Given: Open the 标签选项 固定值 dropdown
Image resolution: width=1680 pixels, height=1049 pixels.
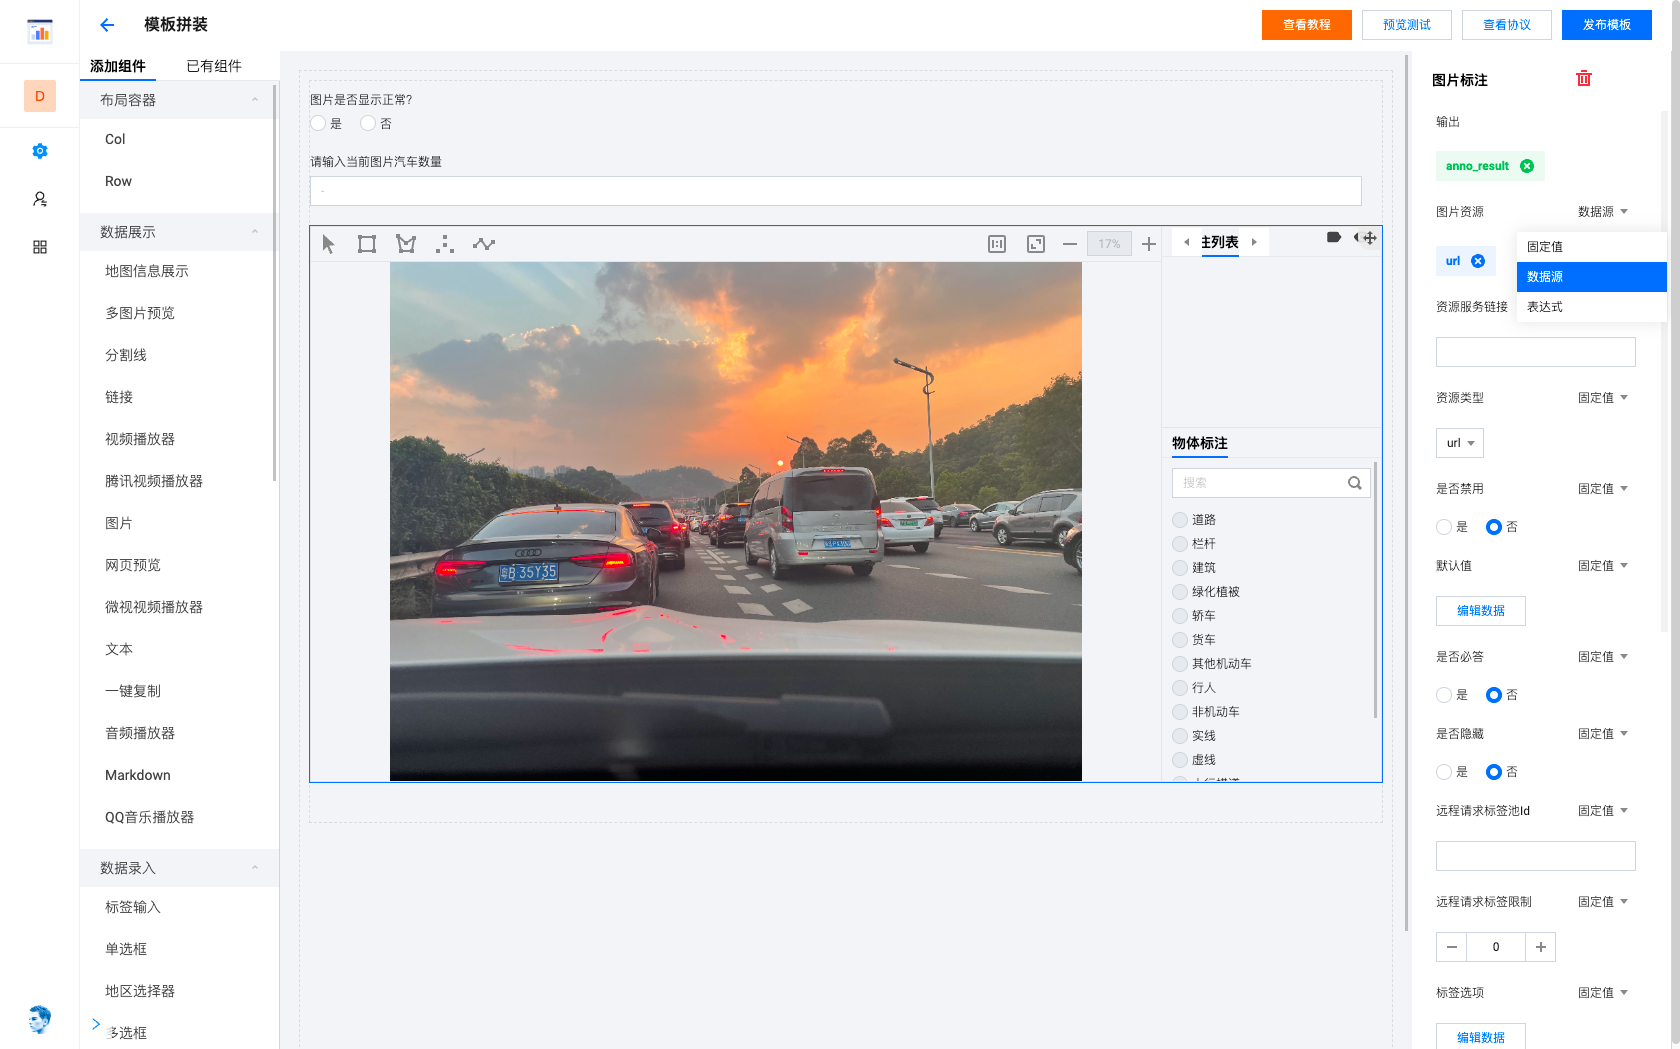Looking at the screenshot, I should pos(1603,993).
